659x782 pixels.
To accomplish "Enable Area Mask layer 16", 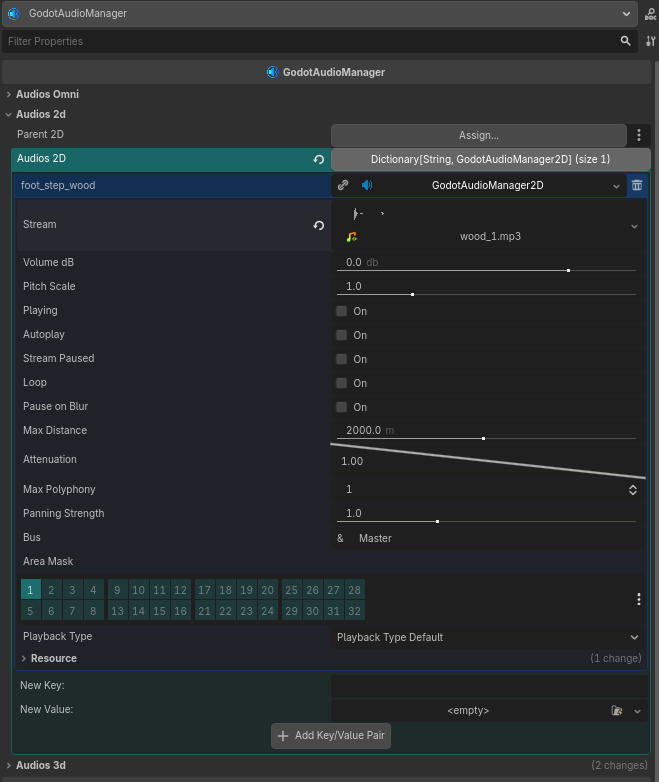I will click(x=180, y=611).
